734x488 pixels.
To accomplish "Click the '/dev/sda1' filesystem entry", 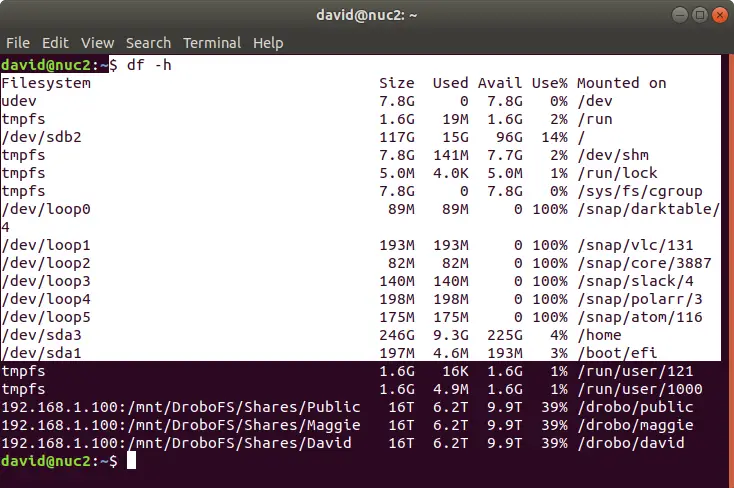I will click(x=41, y=353).
